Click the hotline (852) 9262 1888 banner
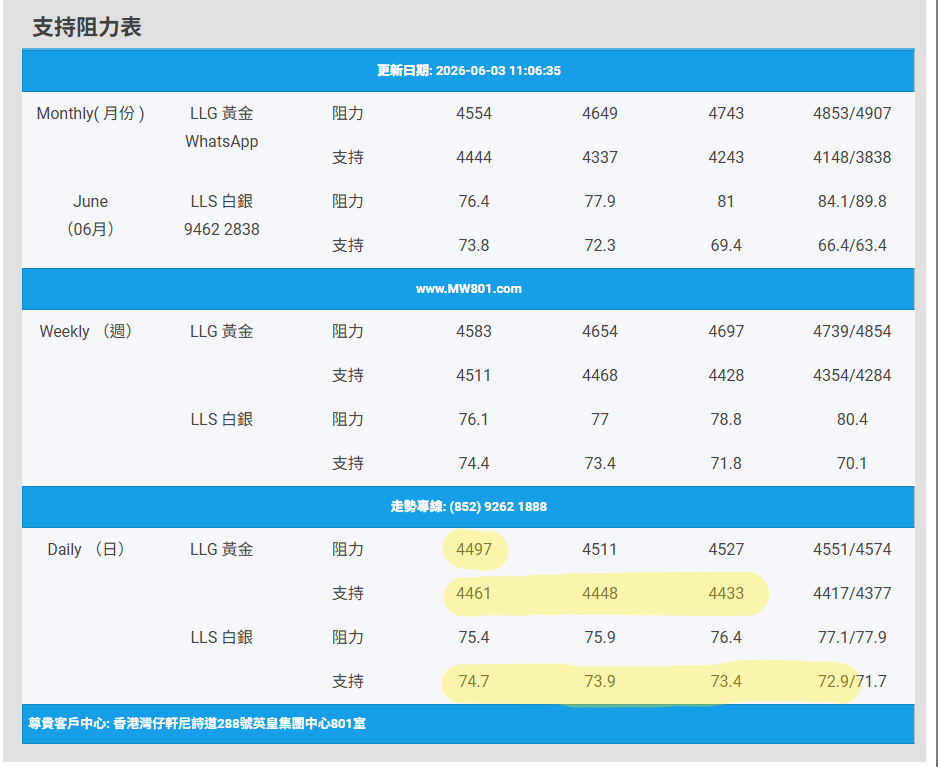The image size is (938, 767). click(x=468, y=507)
